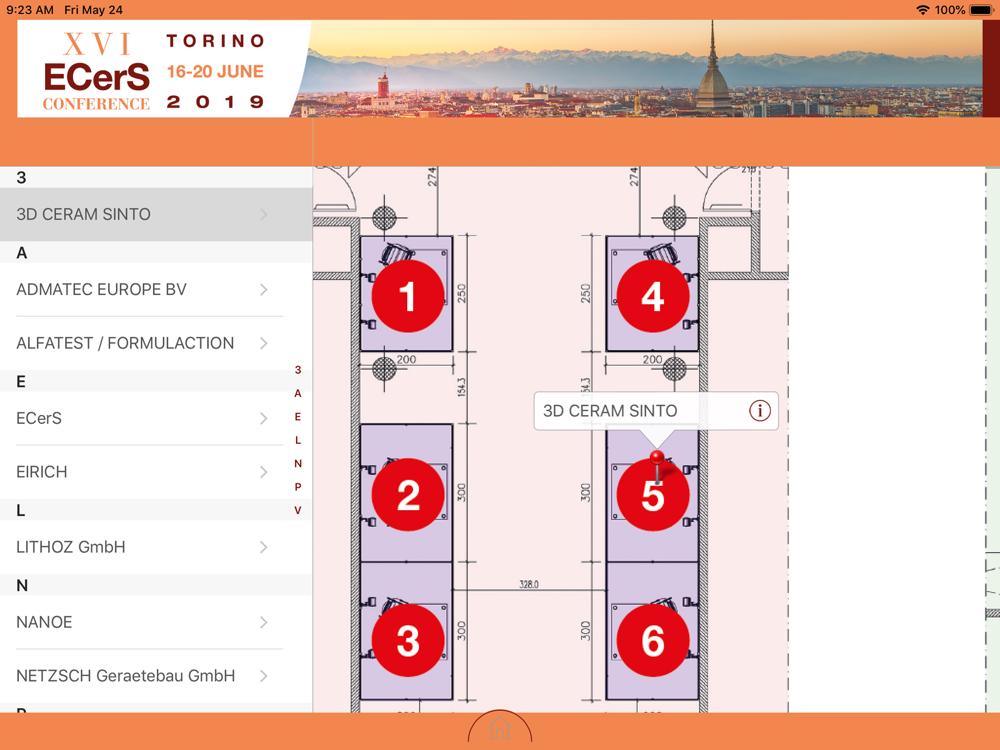Select booth number 1 marker
Screen dimensions: 1000x750
pyautogui.click(x=408, y=296)
